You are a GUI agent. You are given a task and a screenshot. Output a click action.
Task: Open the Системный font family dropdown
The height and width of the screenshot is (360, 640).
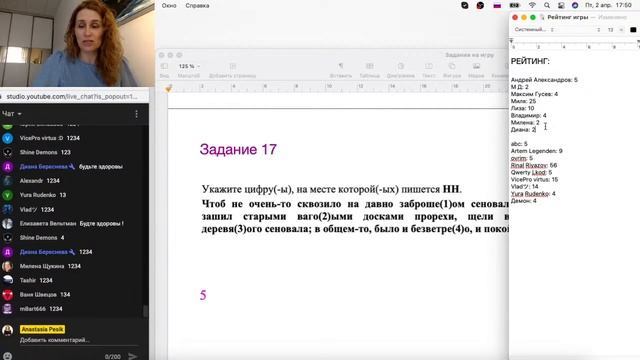534,29
